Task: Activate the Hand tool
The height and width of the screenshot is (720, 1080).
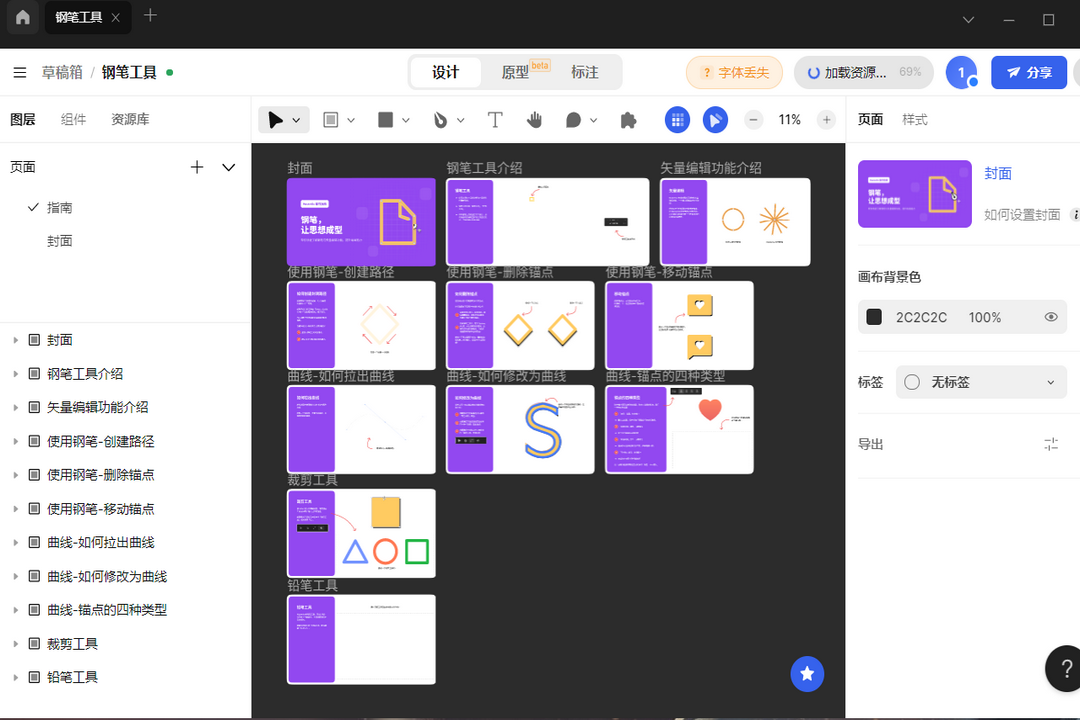Action: (535, 119)
